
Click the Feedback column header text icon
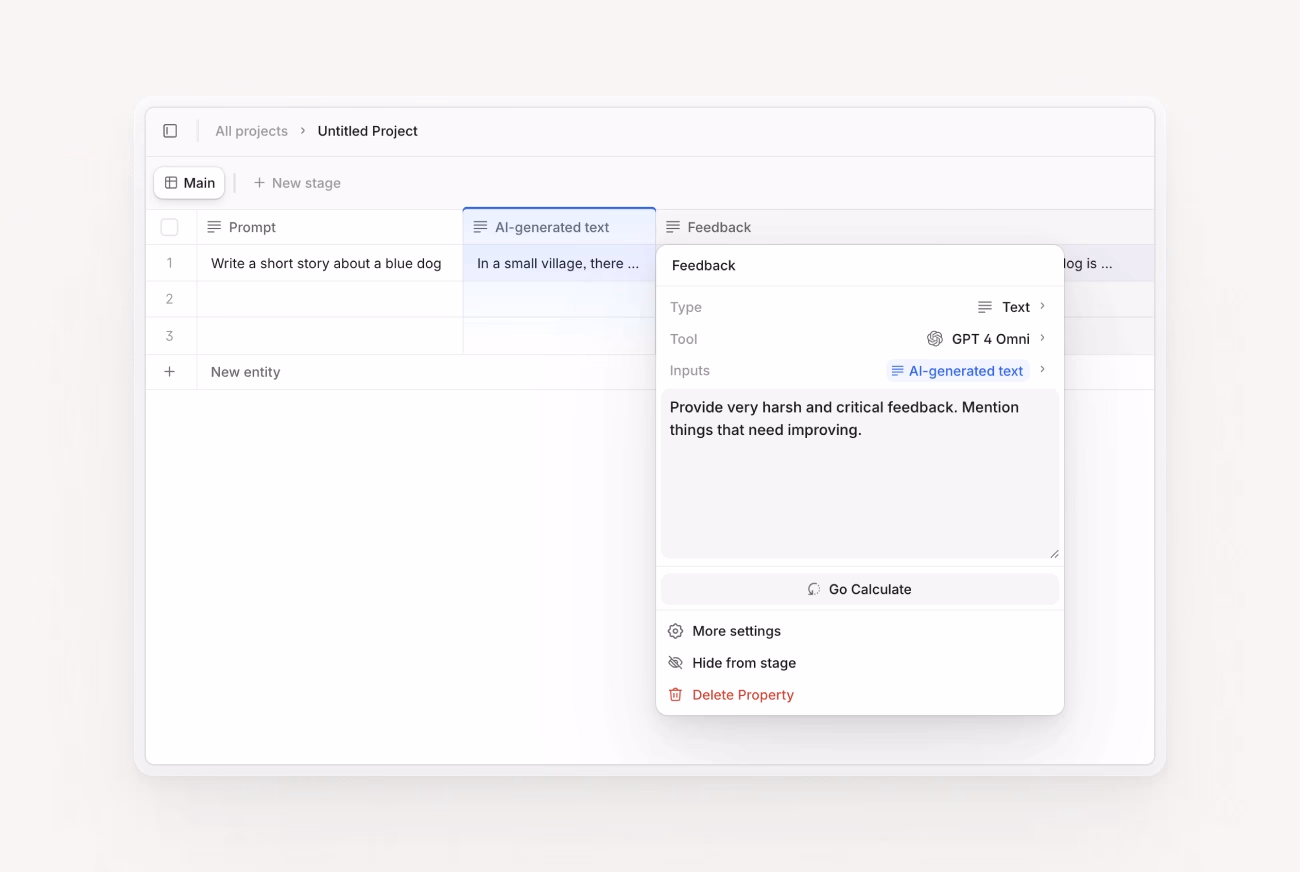pyautogui.click(x=673, y=227)
